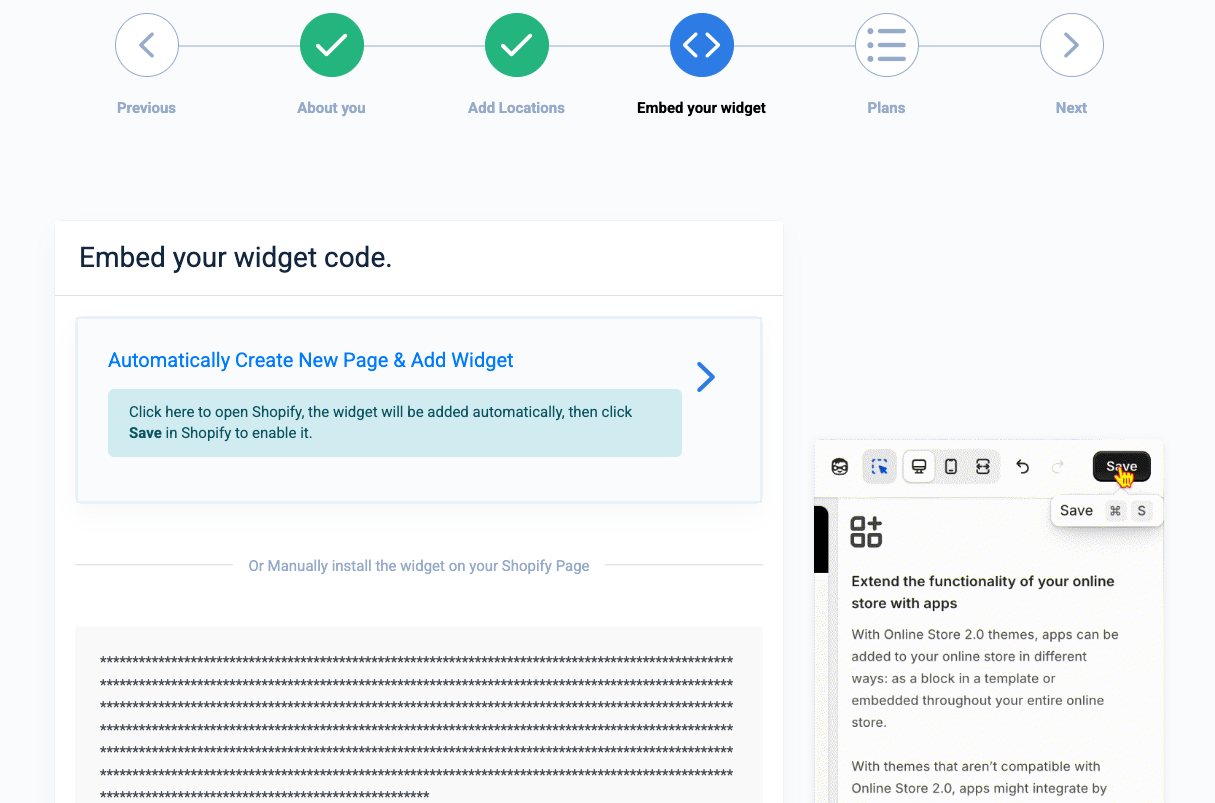Select the mobile view icon in preview
Screen dimensions: 1215x803
click(951, 467)
